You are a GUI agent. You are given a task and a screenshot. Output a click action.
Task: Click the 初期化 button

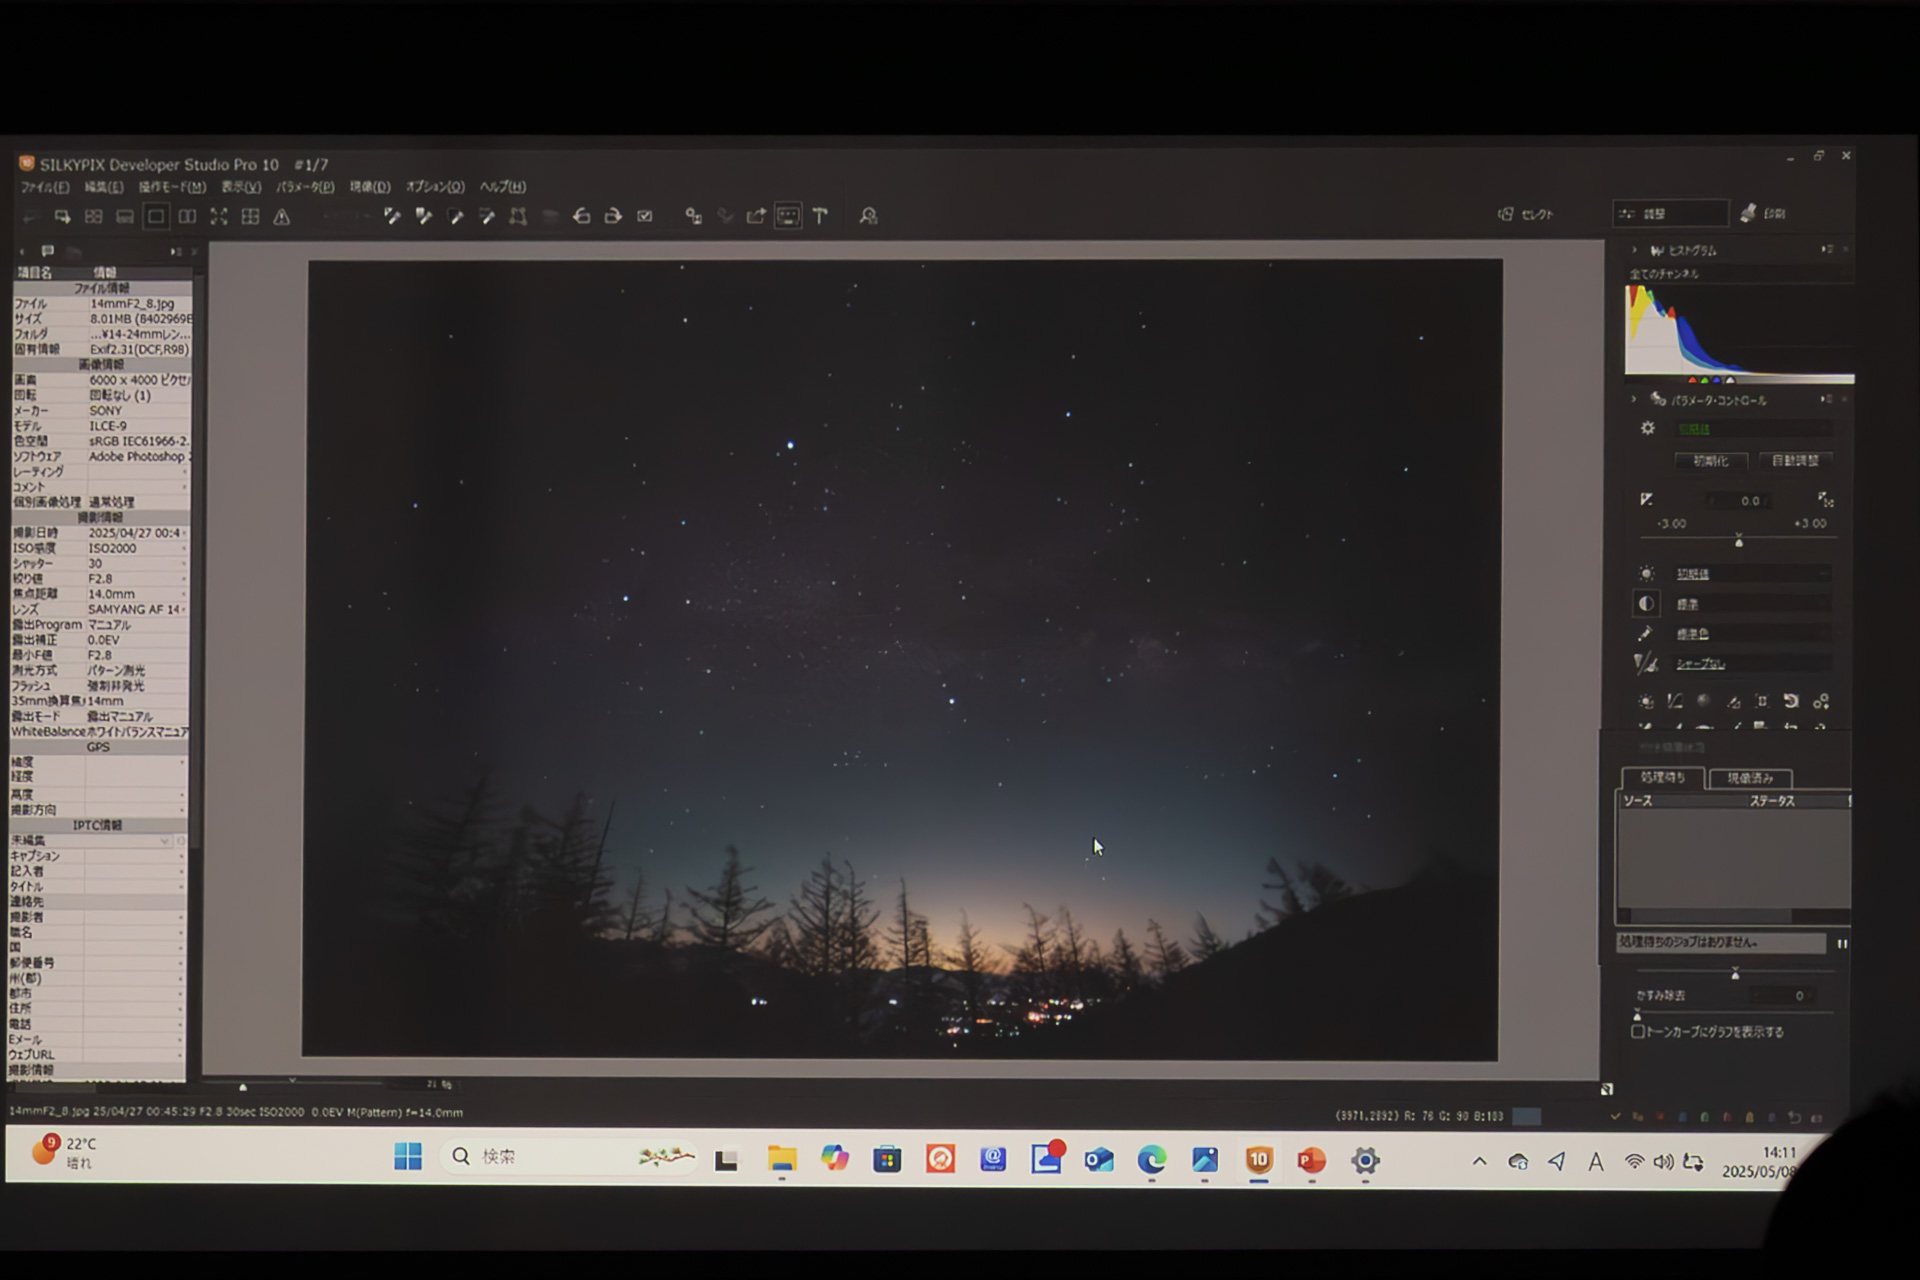pyautogui.click(x=1710, y=461)
